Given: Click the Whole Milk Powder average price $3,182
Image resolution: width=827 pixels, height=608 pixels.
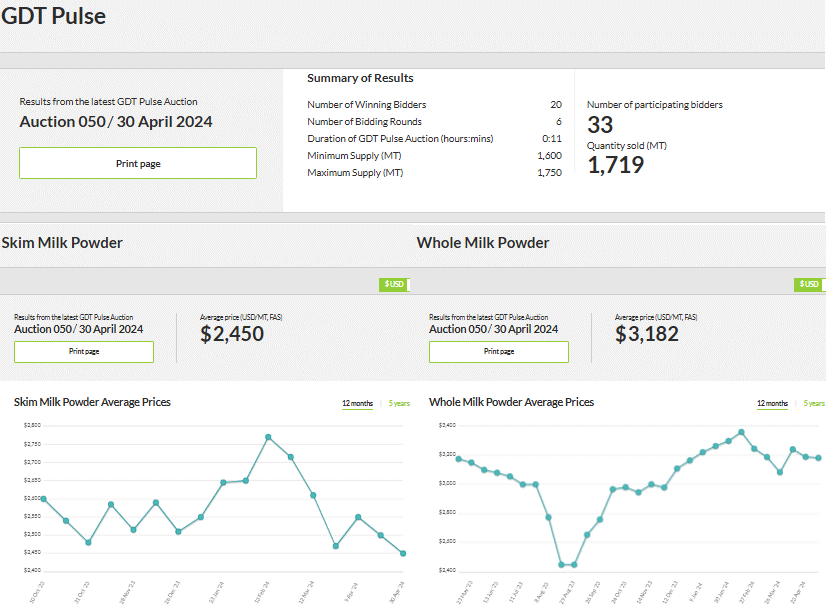Looking at the screenshot, I should tap(647, 334).
